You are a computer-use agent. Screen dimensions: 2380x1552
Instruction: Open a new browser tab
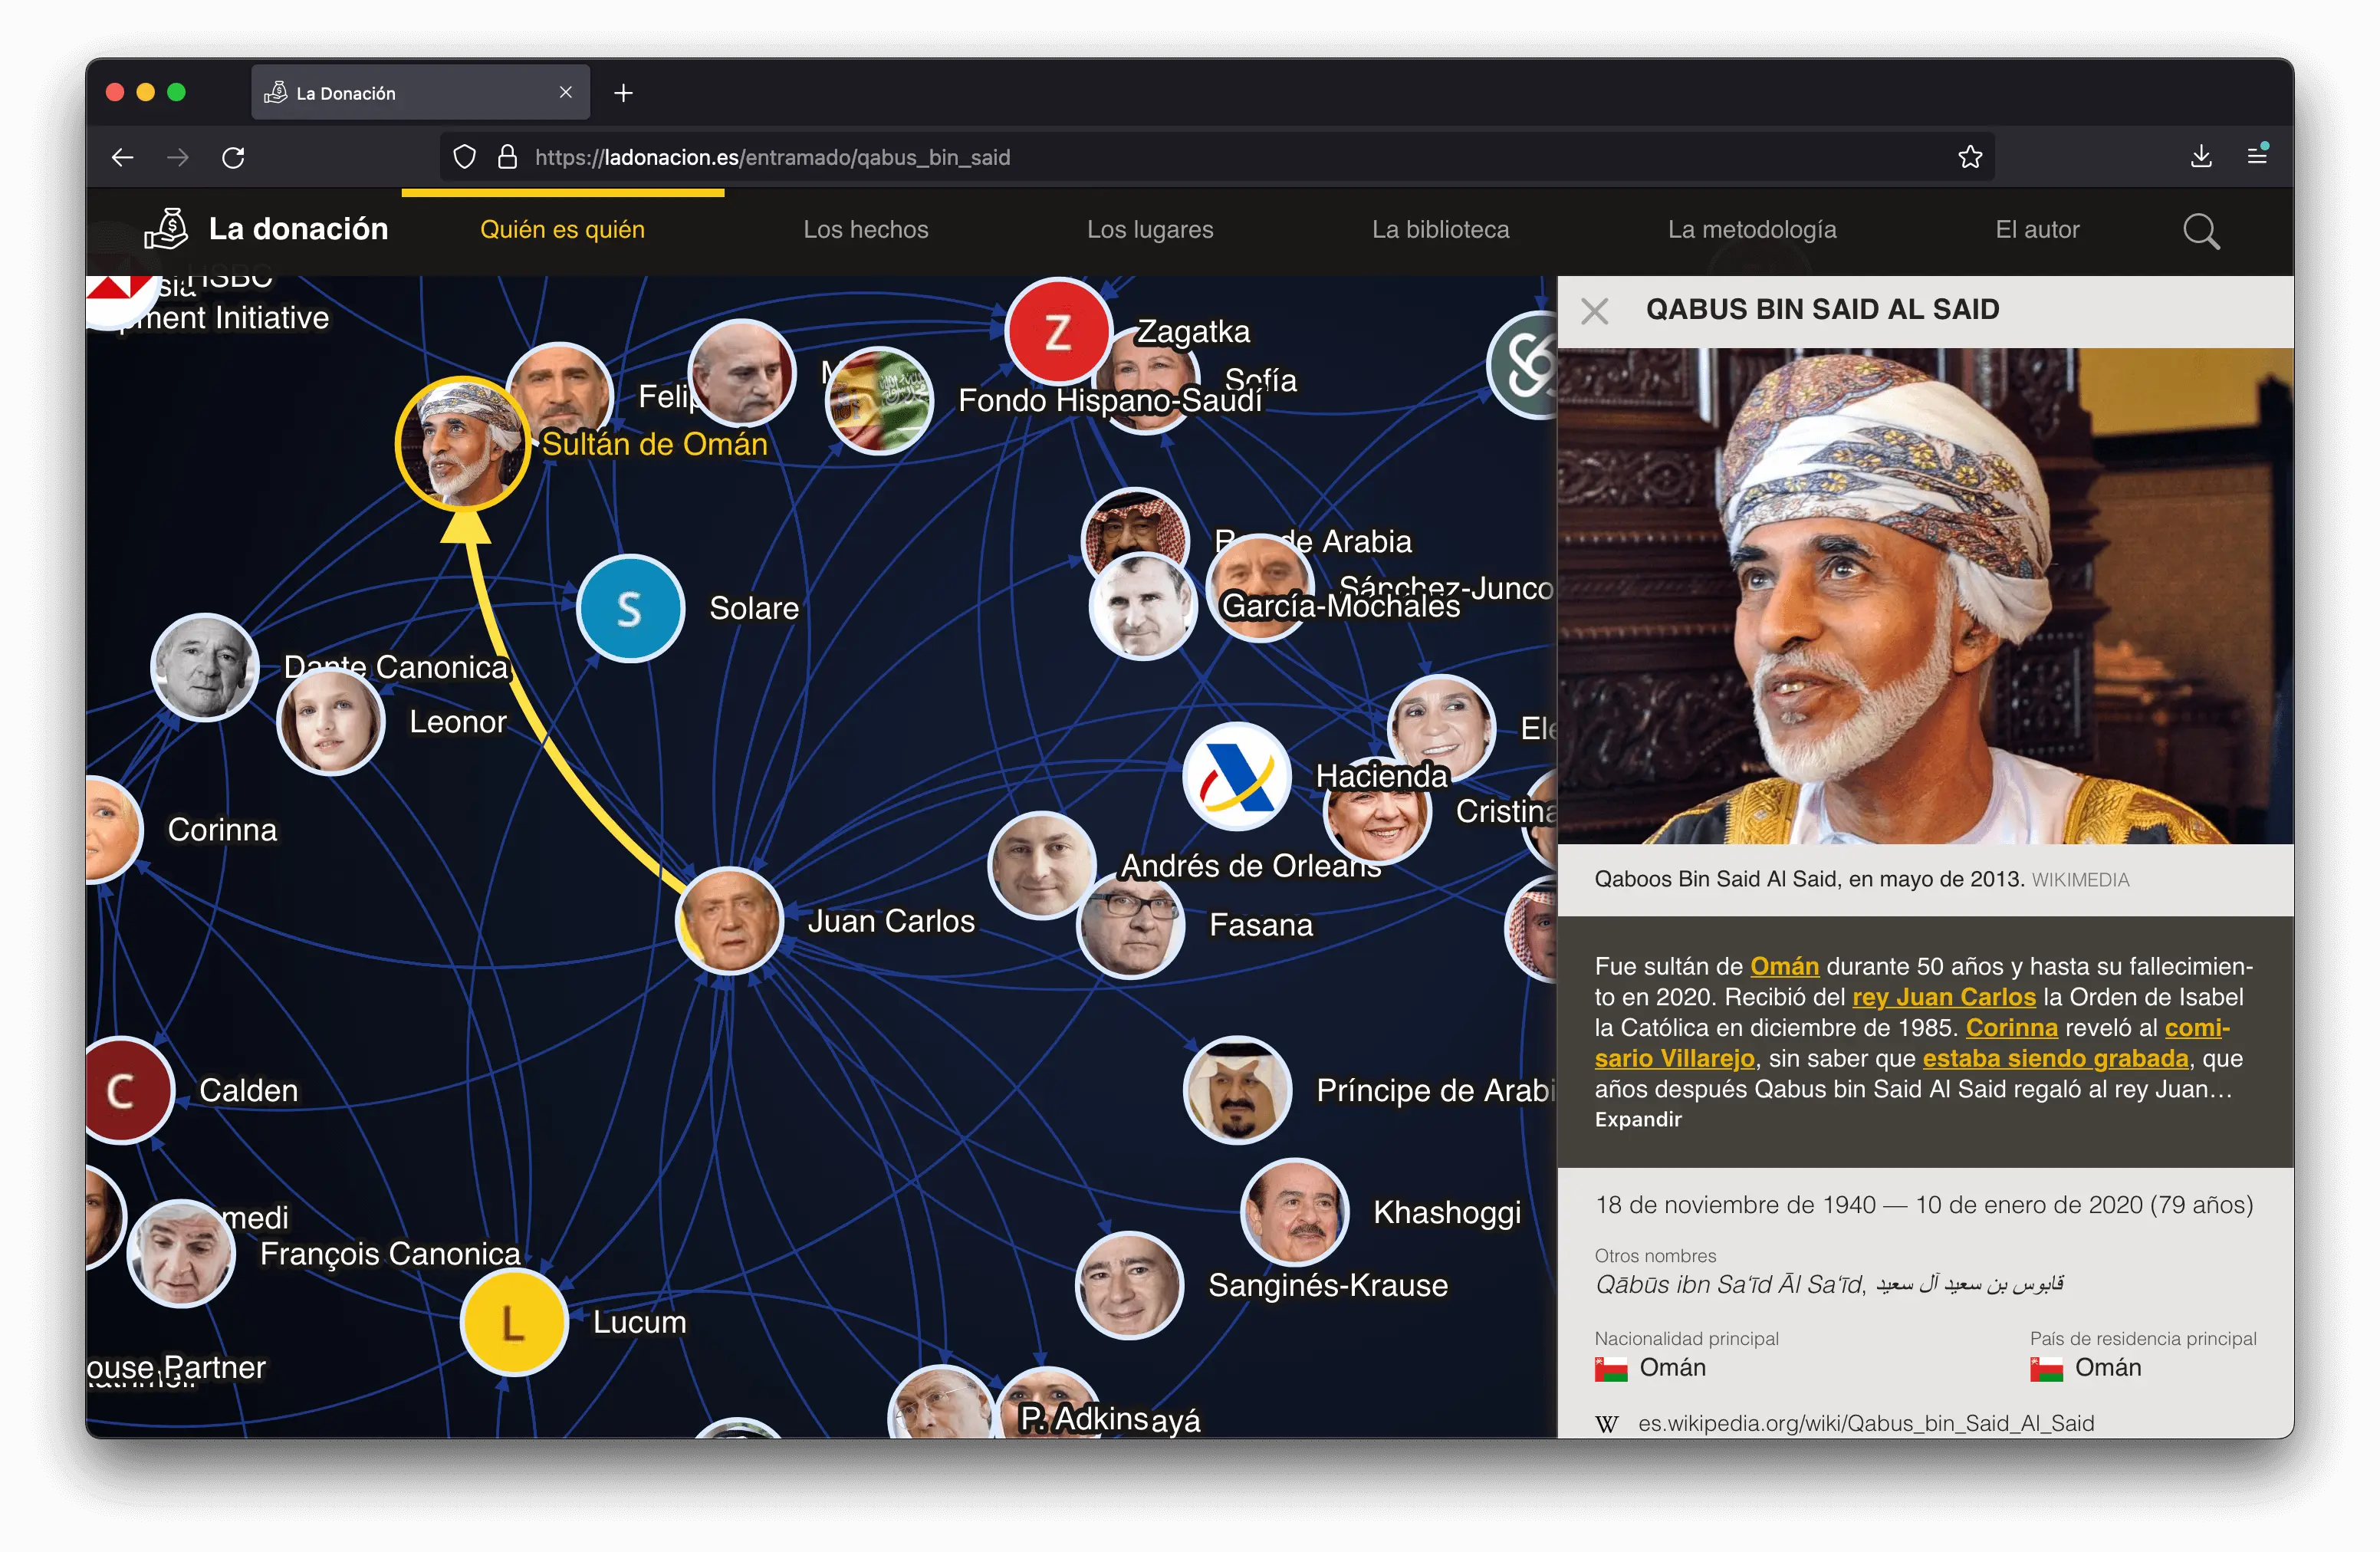pos(623,93)
